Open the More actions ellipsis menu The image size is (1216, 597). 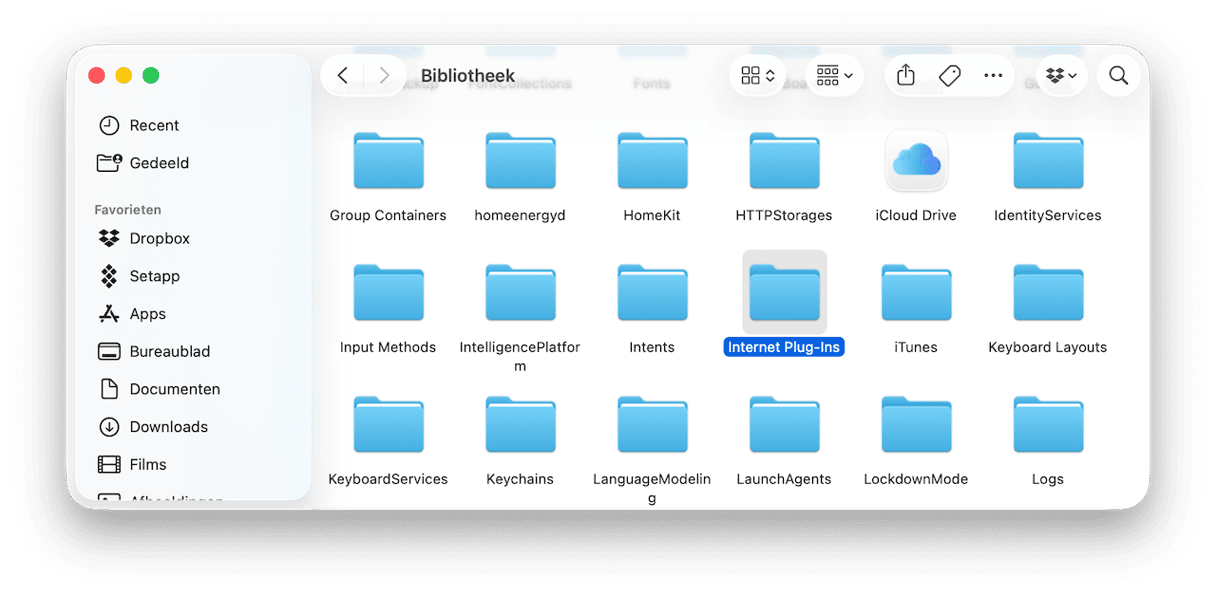tap(993, 76)
